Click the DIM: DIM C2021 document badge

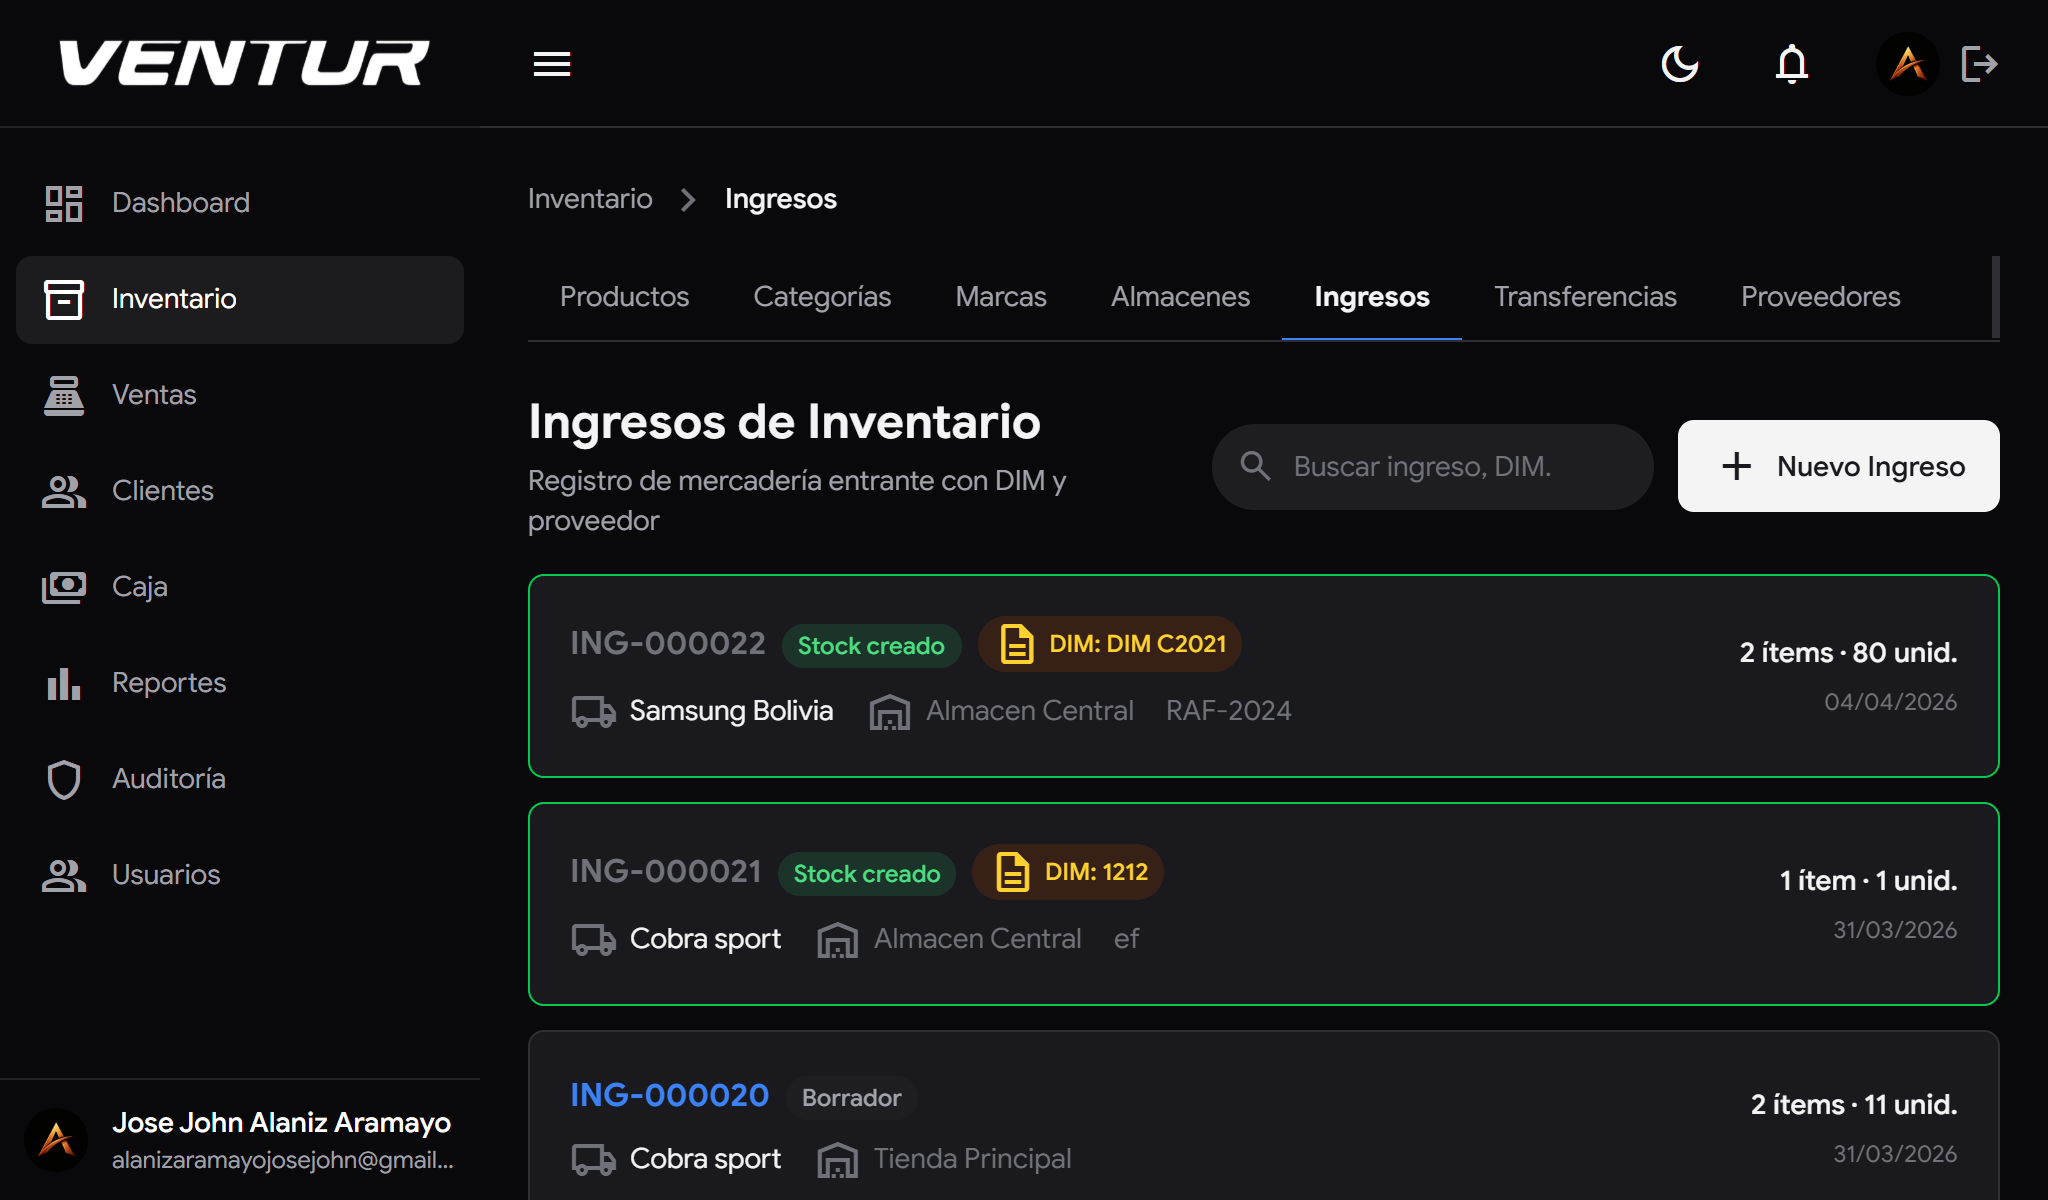tap(1109, 644)
